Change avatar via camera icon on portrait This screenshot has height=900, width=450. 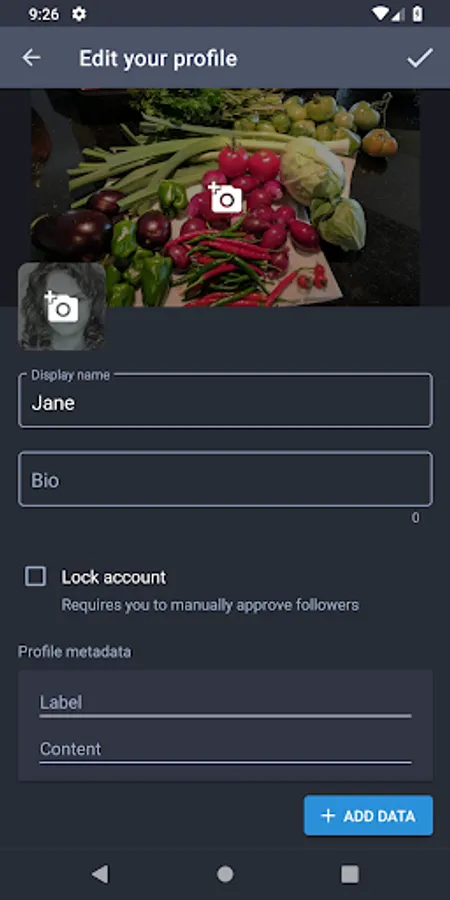click(x=61, y=307)
